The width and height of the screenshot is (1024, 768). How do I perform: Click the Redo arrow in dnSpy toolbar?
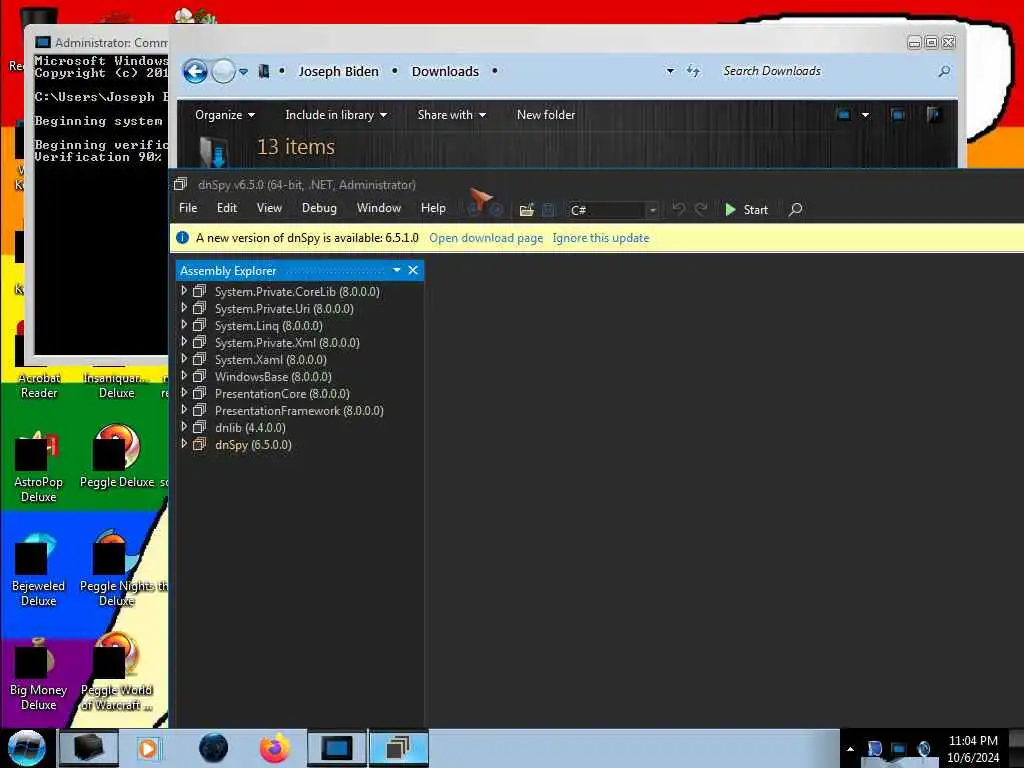pos(701,209)
